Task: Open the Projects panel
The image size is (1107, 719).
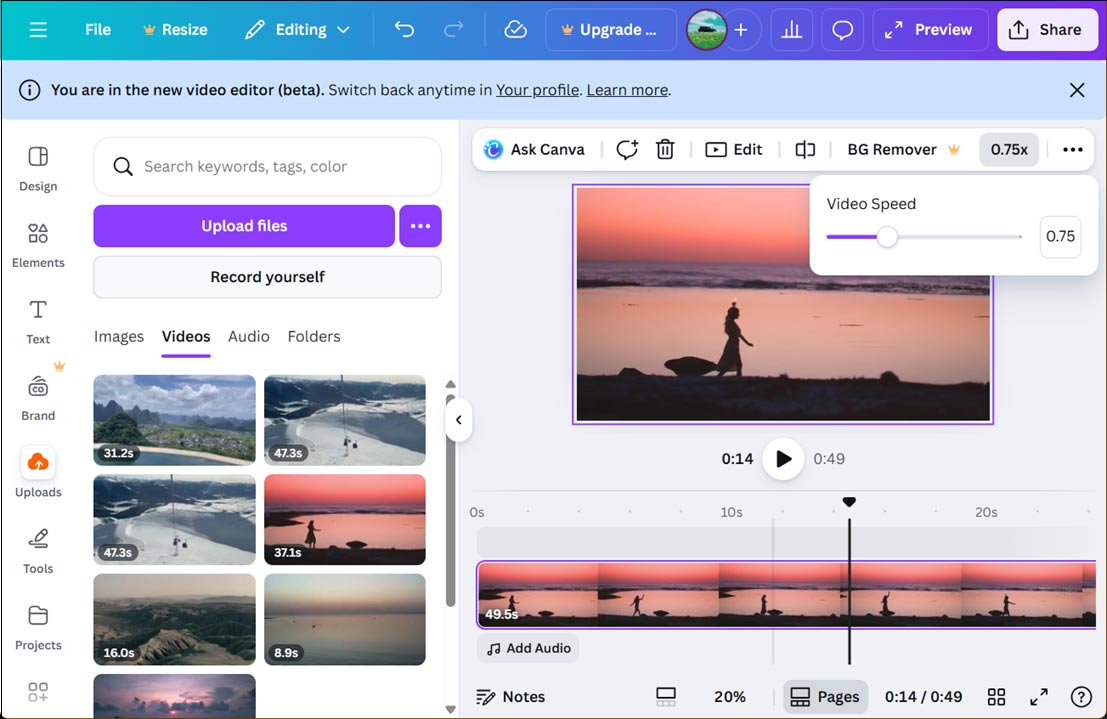Action: [x=38, y=627]
